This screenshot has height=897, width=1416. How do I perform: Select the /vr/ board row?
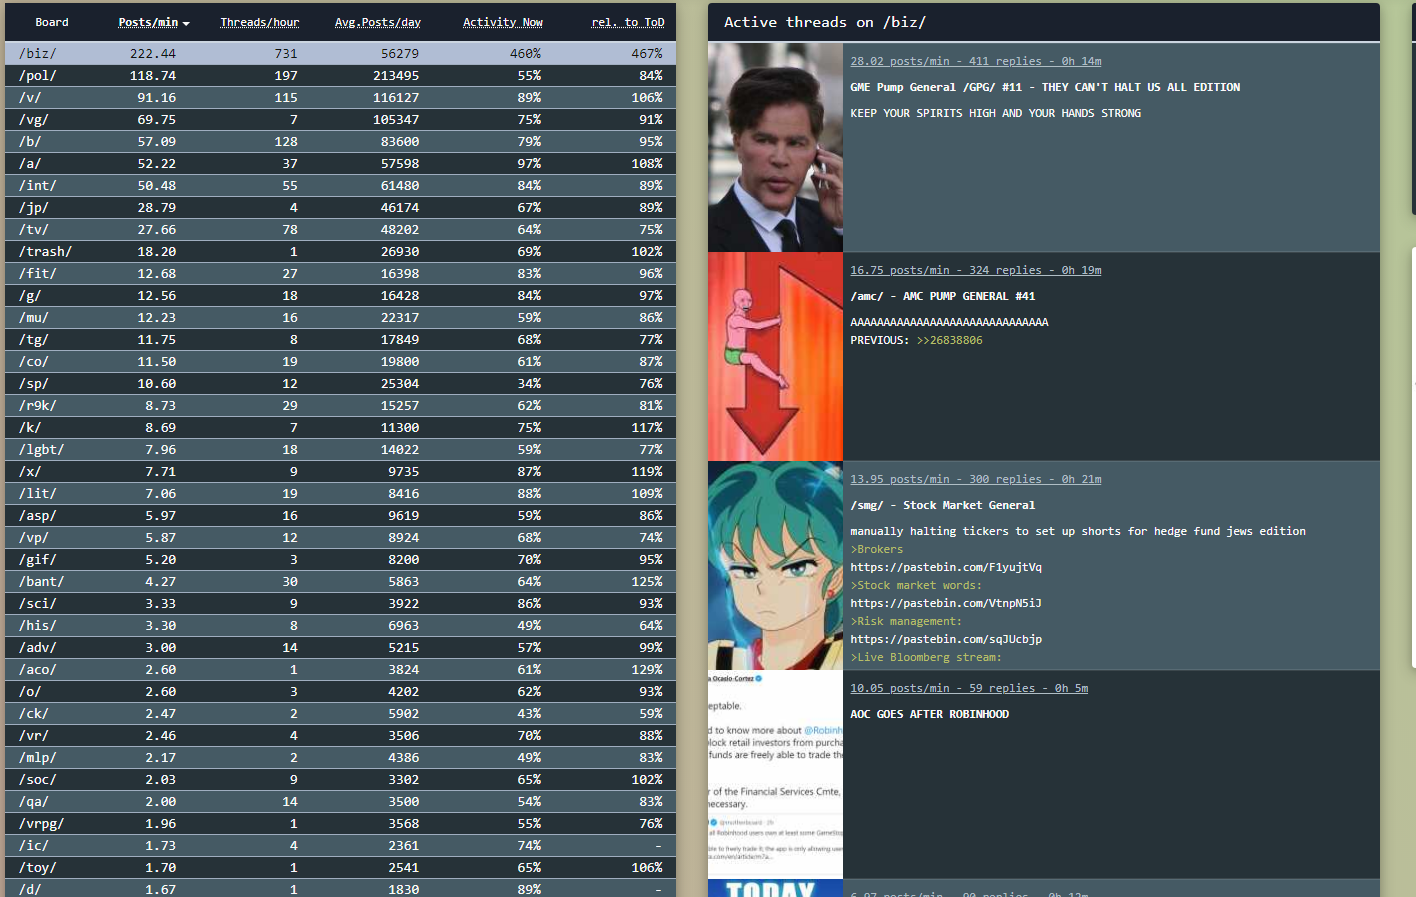[x=340, y=735]
